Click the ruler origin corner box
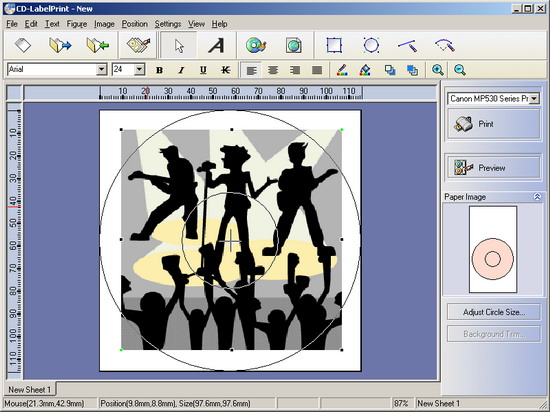The image size is (550, 412). pos(14,93)
